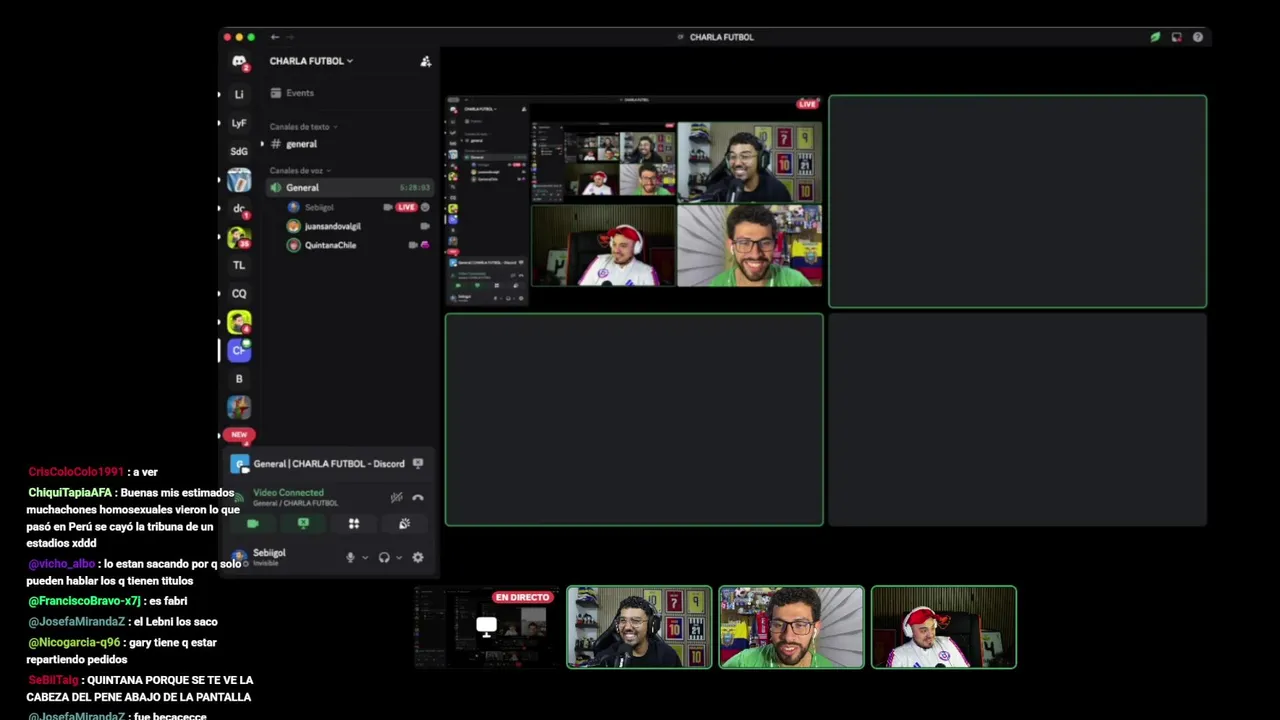Click the LIVE badge next to Sebiigol
This screenshot has height=720, width=1280.
[406, 207]
